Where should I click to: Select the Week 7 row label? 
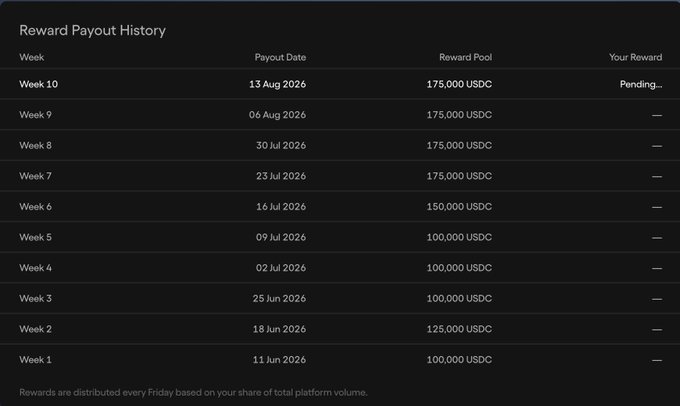coord(35,176)
